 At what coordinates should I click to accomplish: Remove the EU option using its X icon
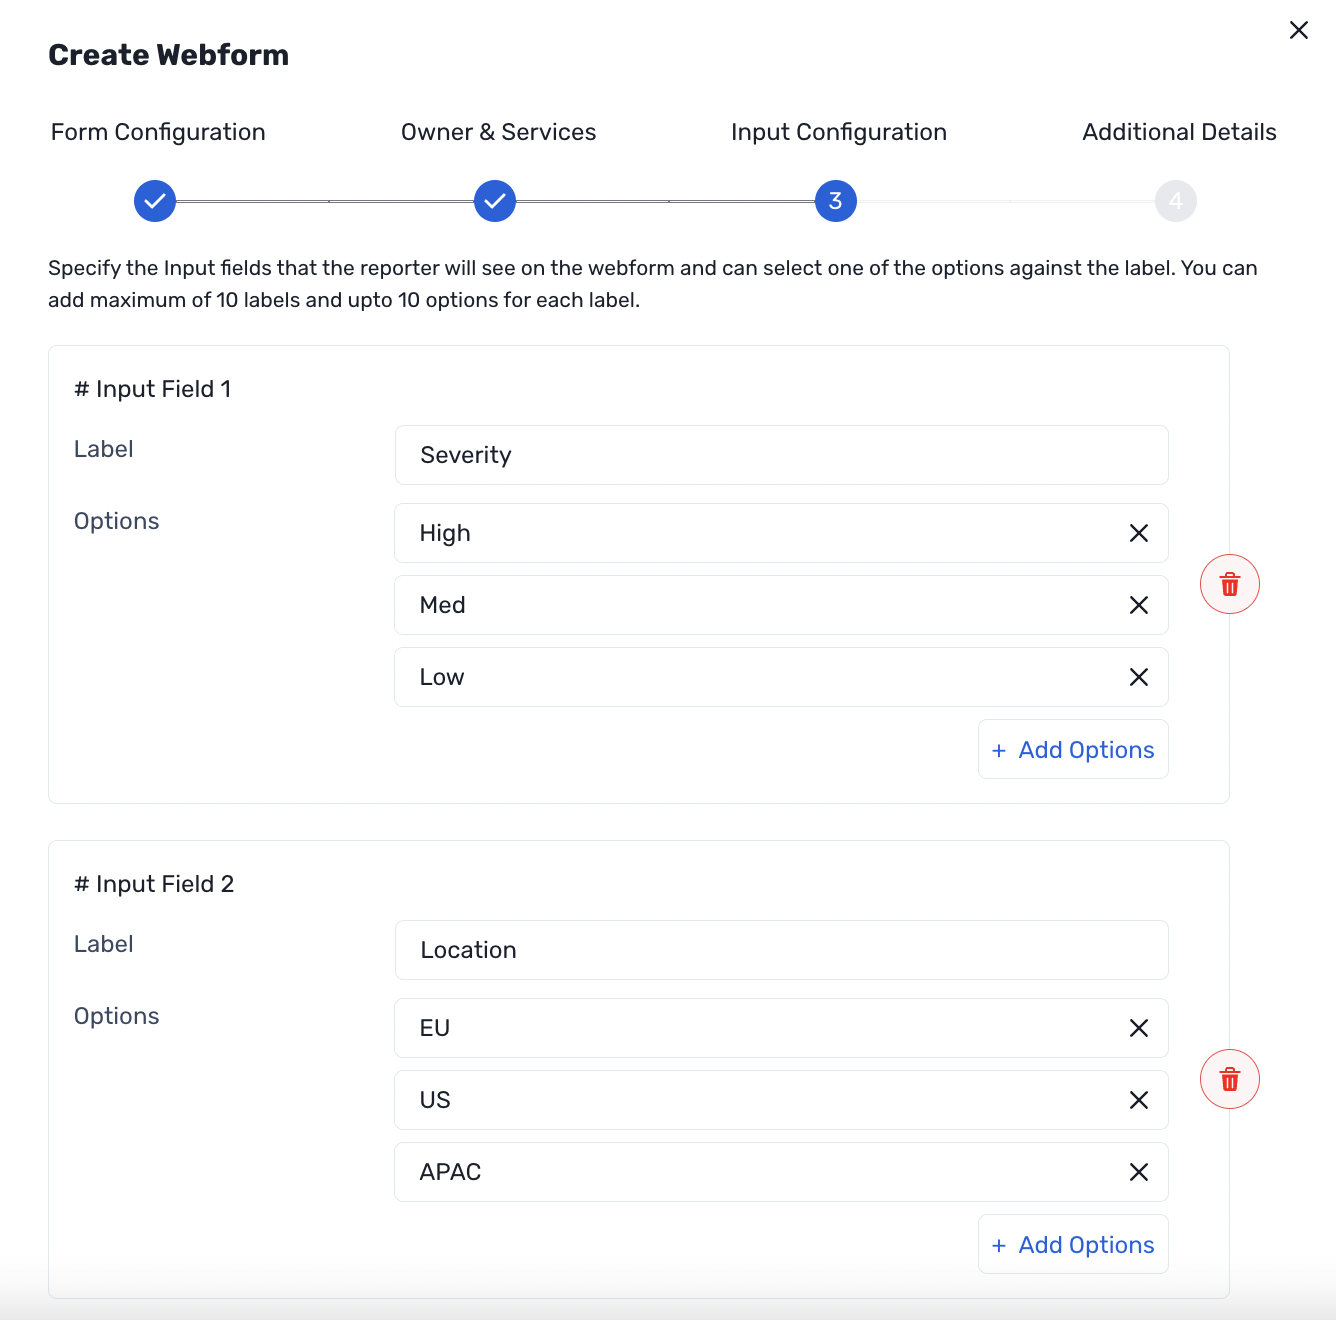pyautogui.click(x=1138, y=1028)
